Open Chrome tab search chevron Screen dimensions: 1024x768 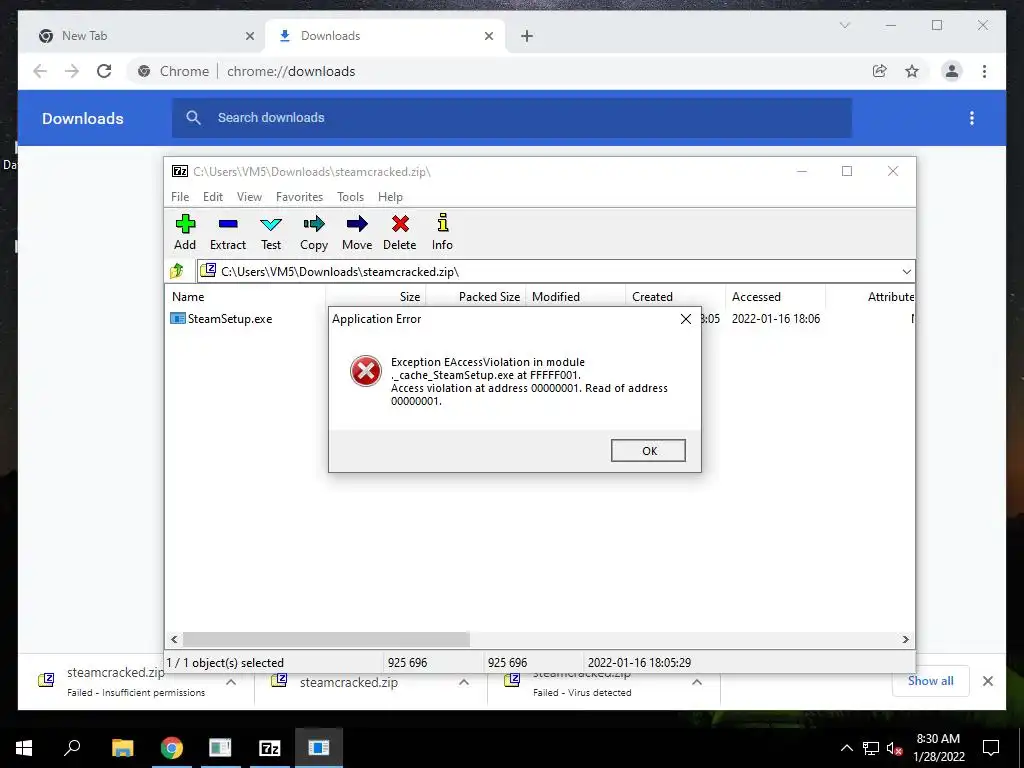click(x=844, y=25)
